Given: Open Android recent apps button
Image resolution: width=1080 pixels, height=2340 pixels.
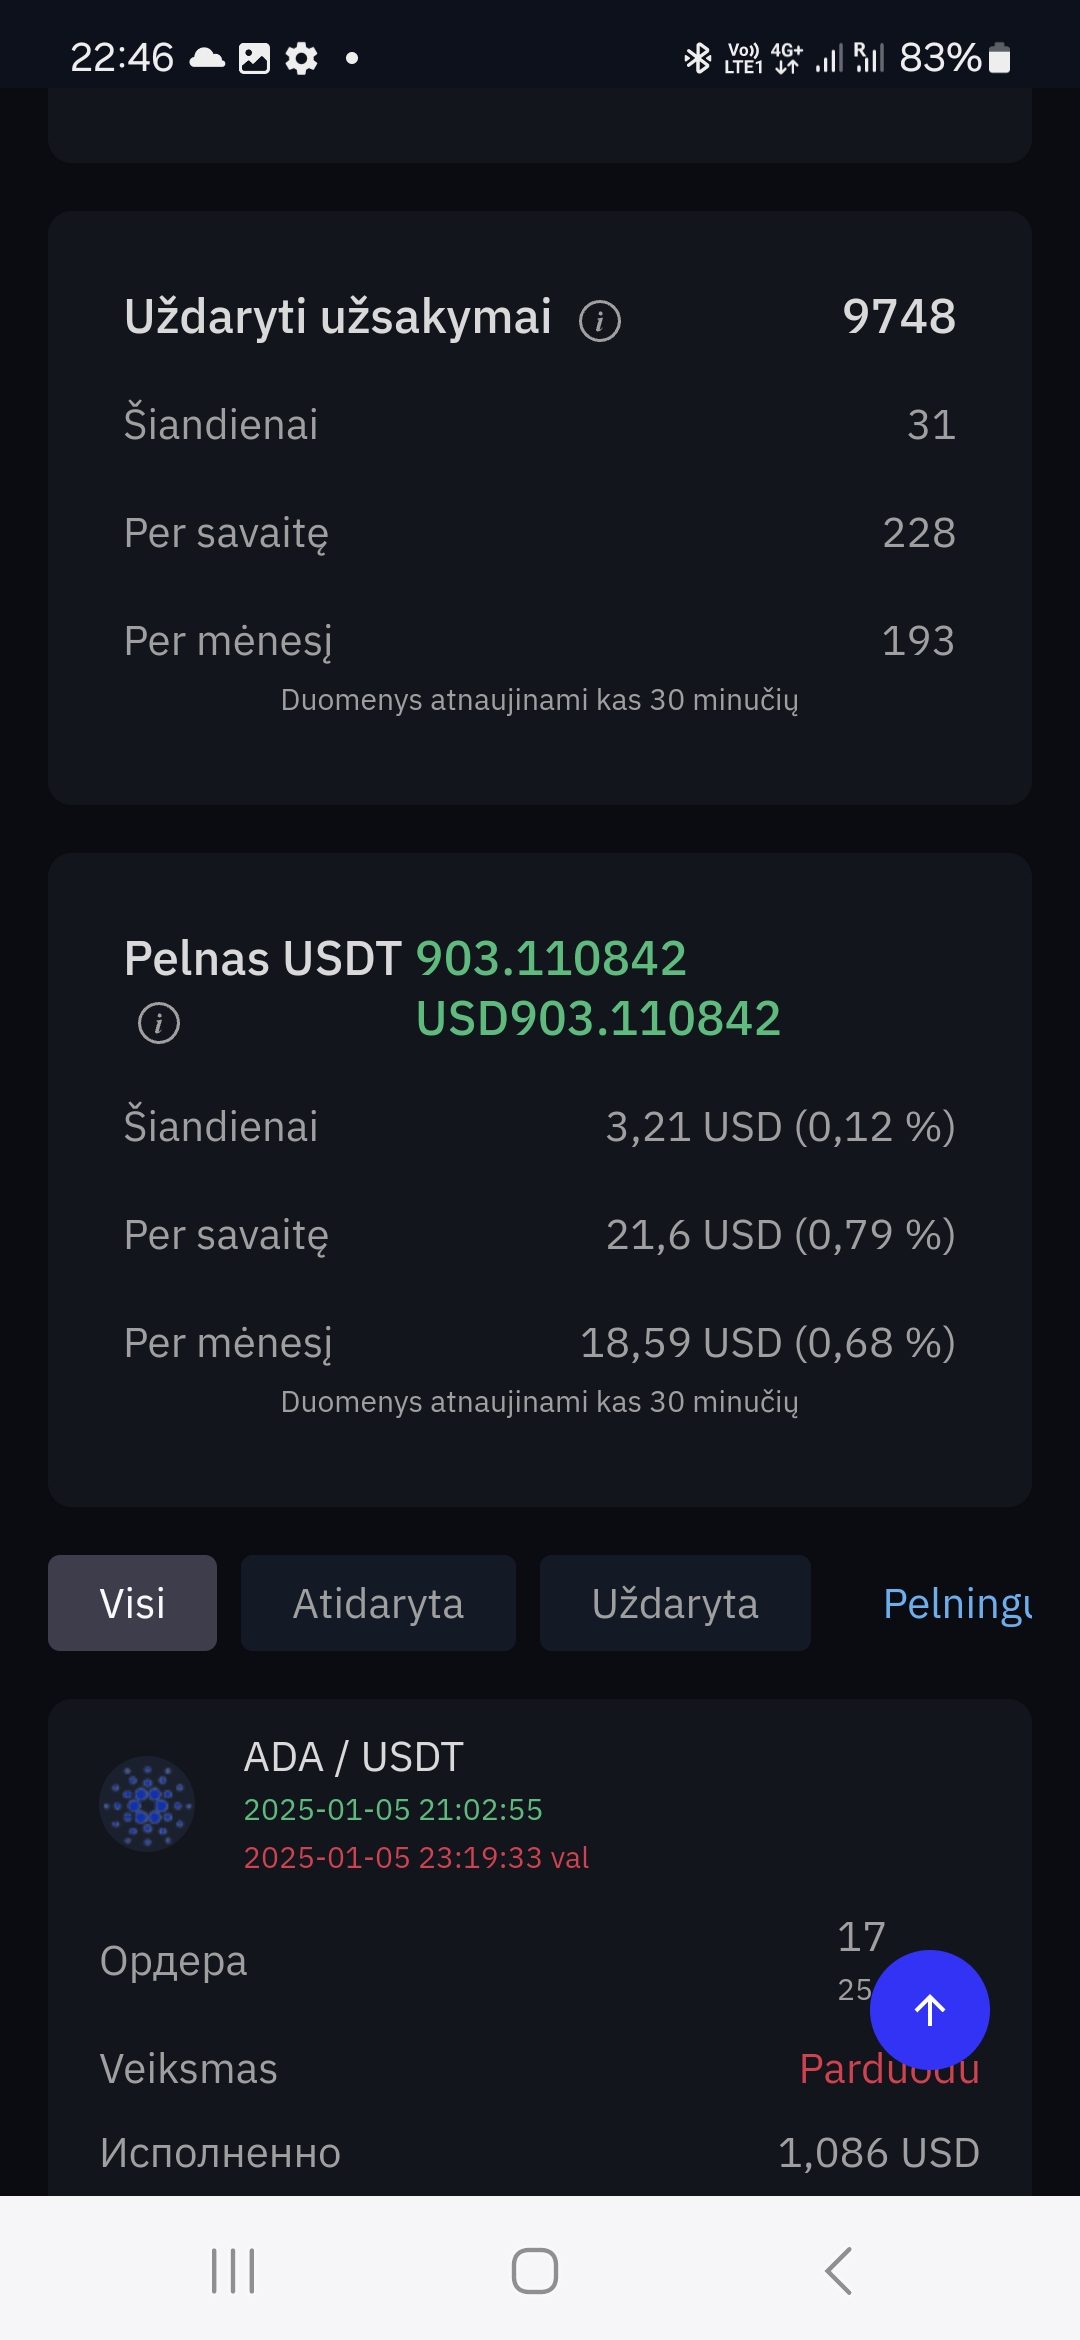Looking at the screenshot, I should click(x=233, y=2271).
